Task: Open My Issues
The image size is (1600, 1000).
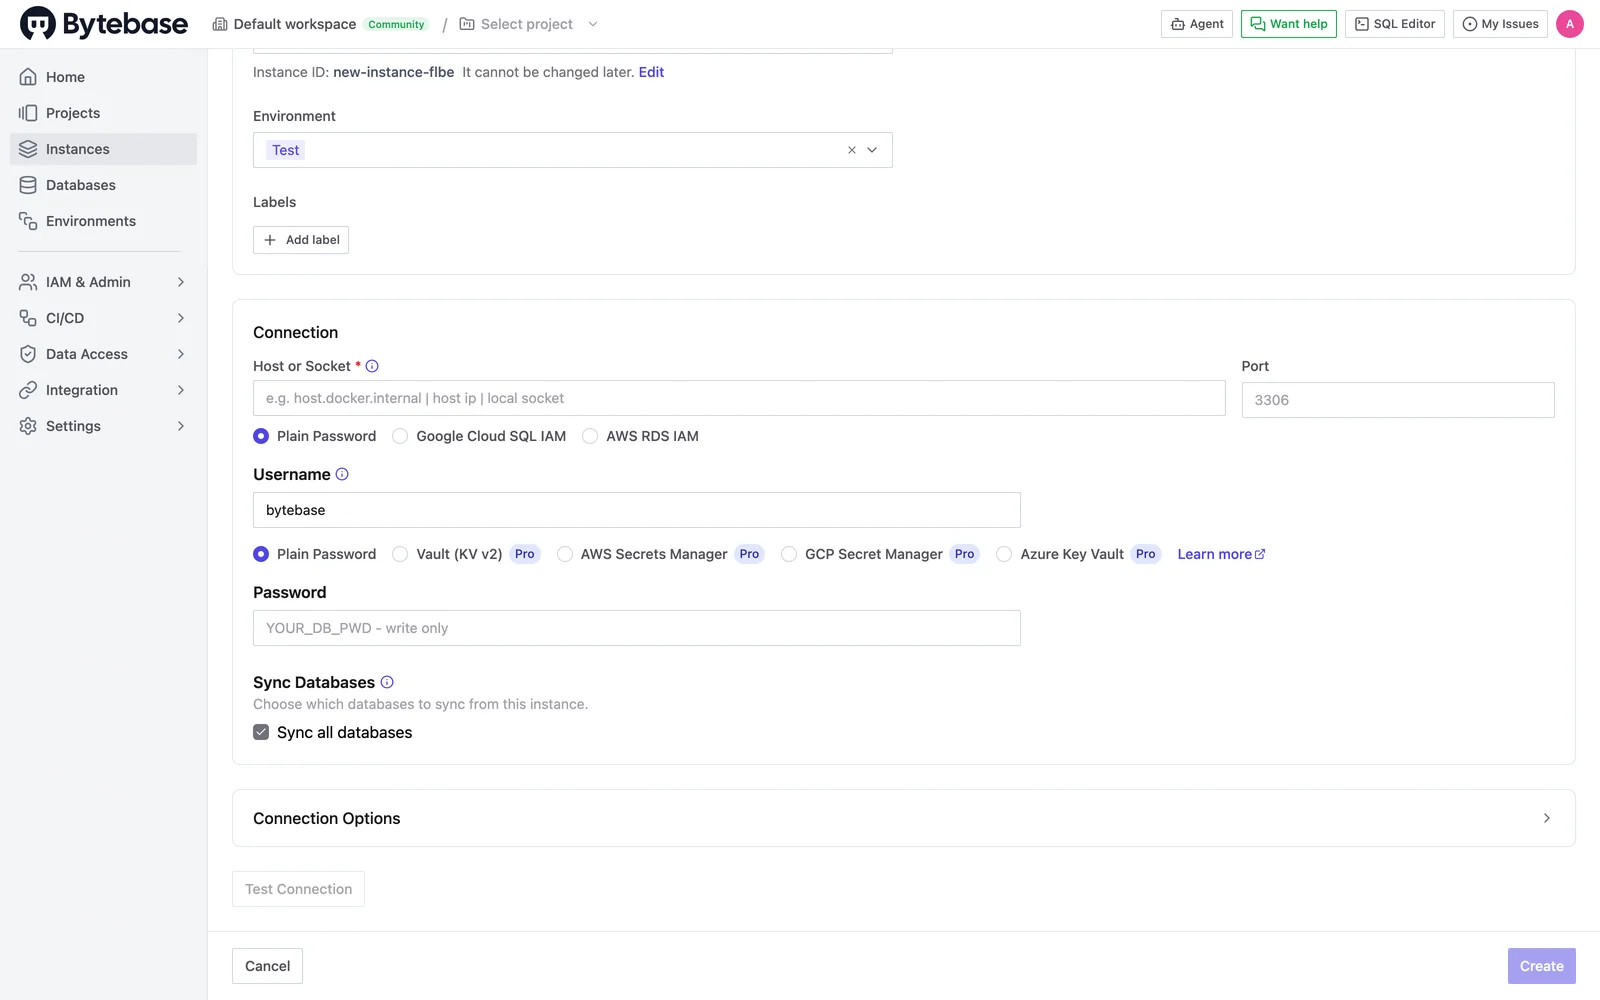Action: click(x=1500, y=24)
